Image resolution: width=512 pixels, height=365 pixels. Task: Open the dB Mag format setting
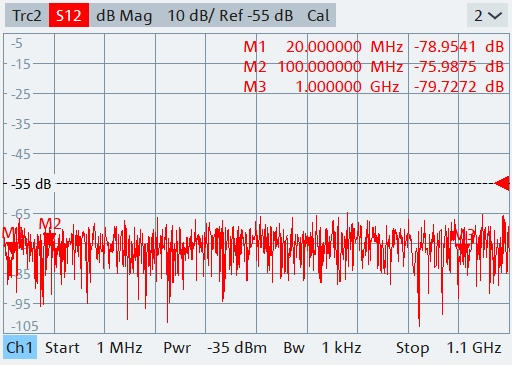(124, 16)
